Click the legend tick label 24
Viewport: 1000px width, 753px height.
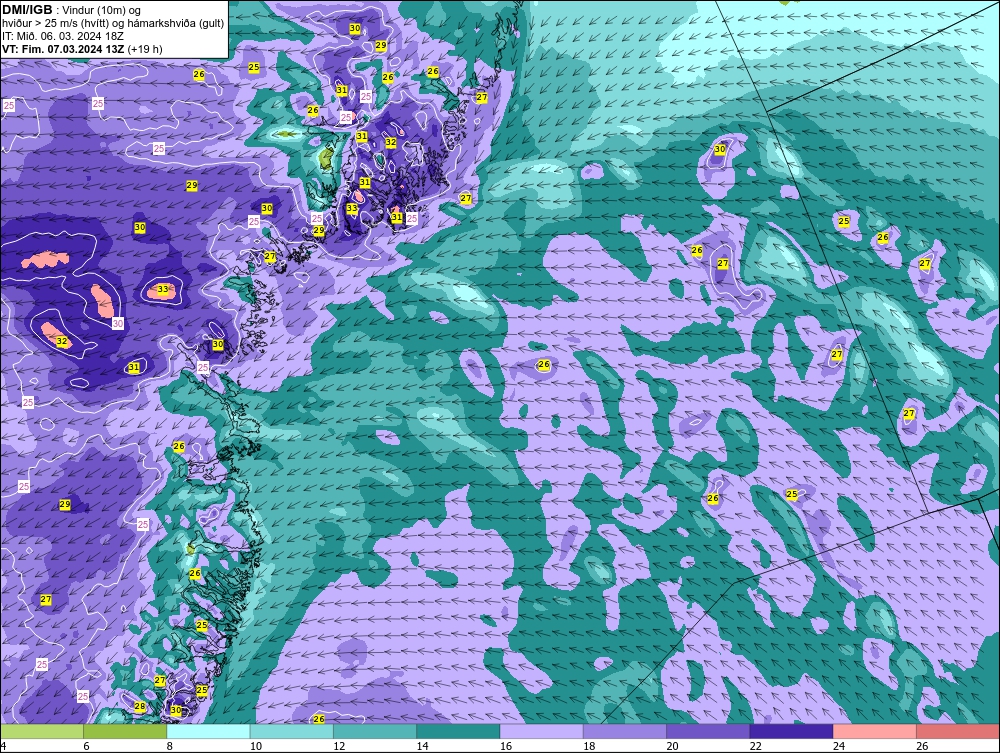839,746
